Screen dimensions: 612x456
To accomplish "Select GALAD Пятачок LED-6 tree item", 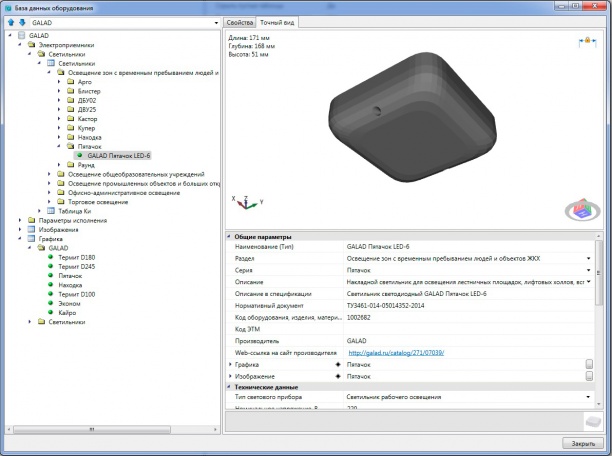I will [x=116, y=155].
